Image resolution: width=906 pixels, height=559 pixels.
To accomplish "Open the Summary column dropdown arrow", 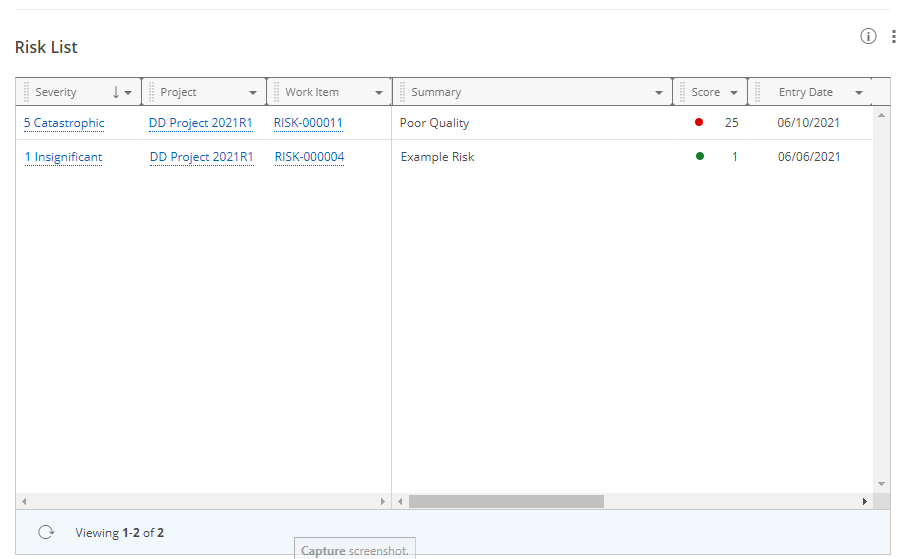I will (659, 93).
